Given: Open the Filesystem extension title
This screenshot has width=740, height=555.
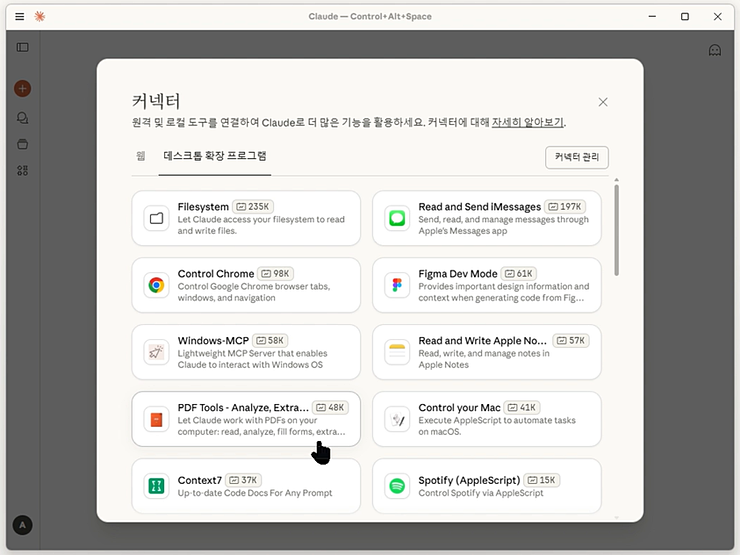Looking at the screenshot, I should point(203,207).
